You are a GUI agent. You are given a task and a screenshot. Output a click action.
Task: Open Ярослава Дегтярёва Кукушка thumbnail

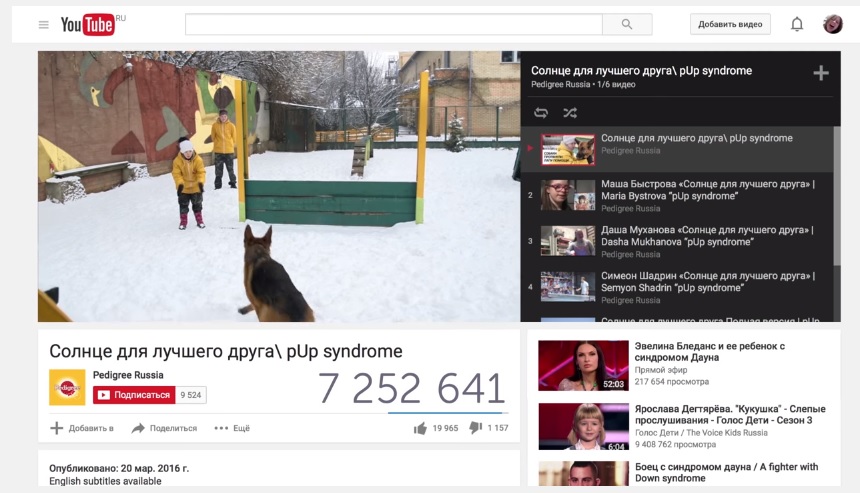click(x=583, y=427)
